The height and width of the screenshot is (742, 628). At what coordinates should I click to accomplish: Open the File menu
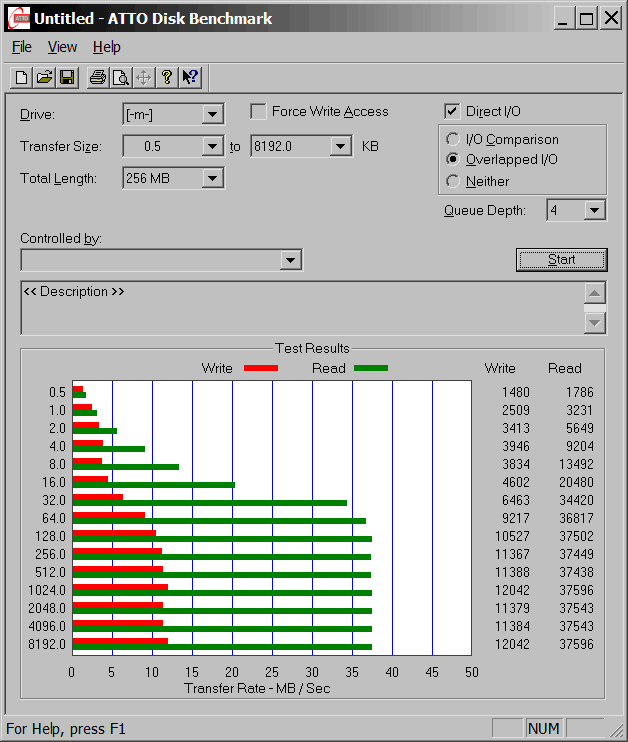point(22,47)
